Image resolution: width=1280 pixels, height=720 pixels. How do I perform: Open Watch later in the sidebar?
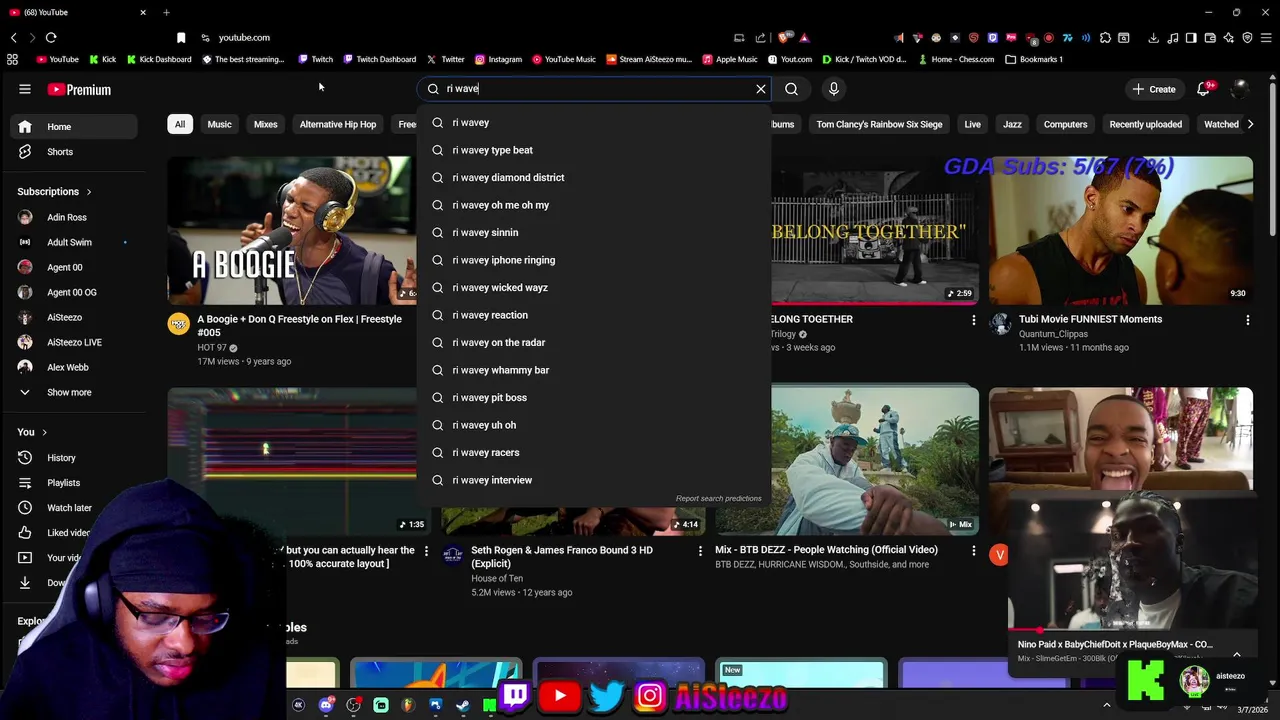pyautogui.click(x=74, y=508)
